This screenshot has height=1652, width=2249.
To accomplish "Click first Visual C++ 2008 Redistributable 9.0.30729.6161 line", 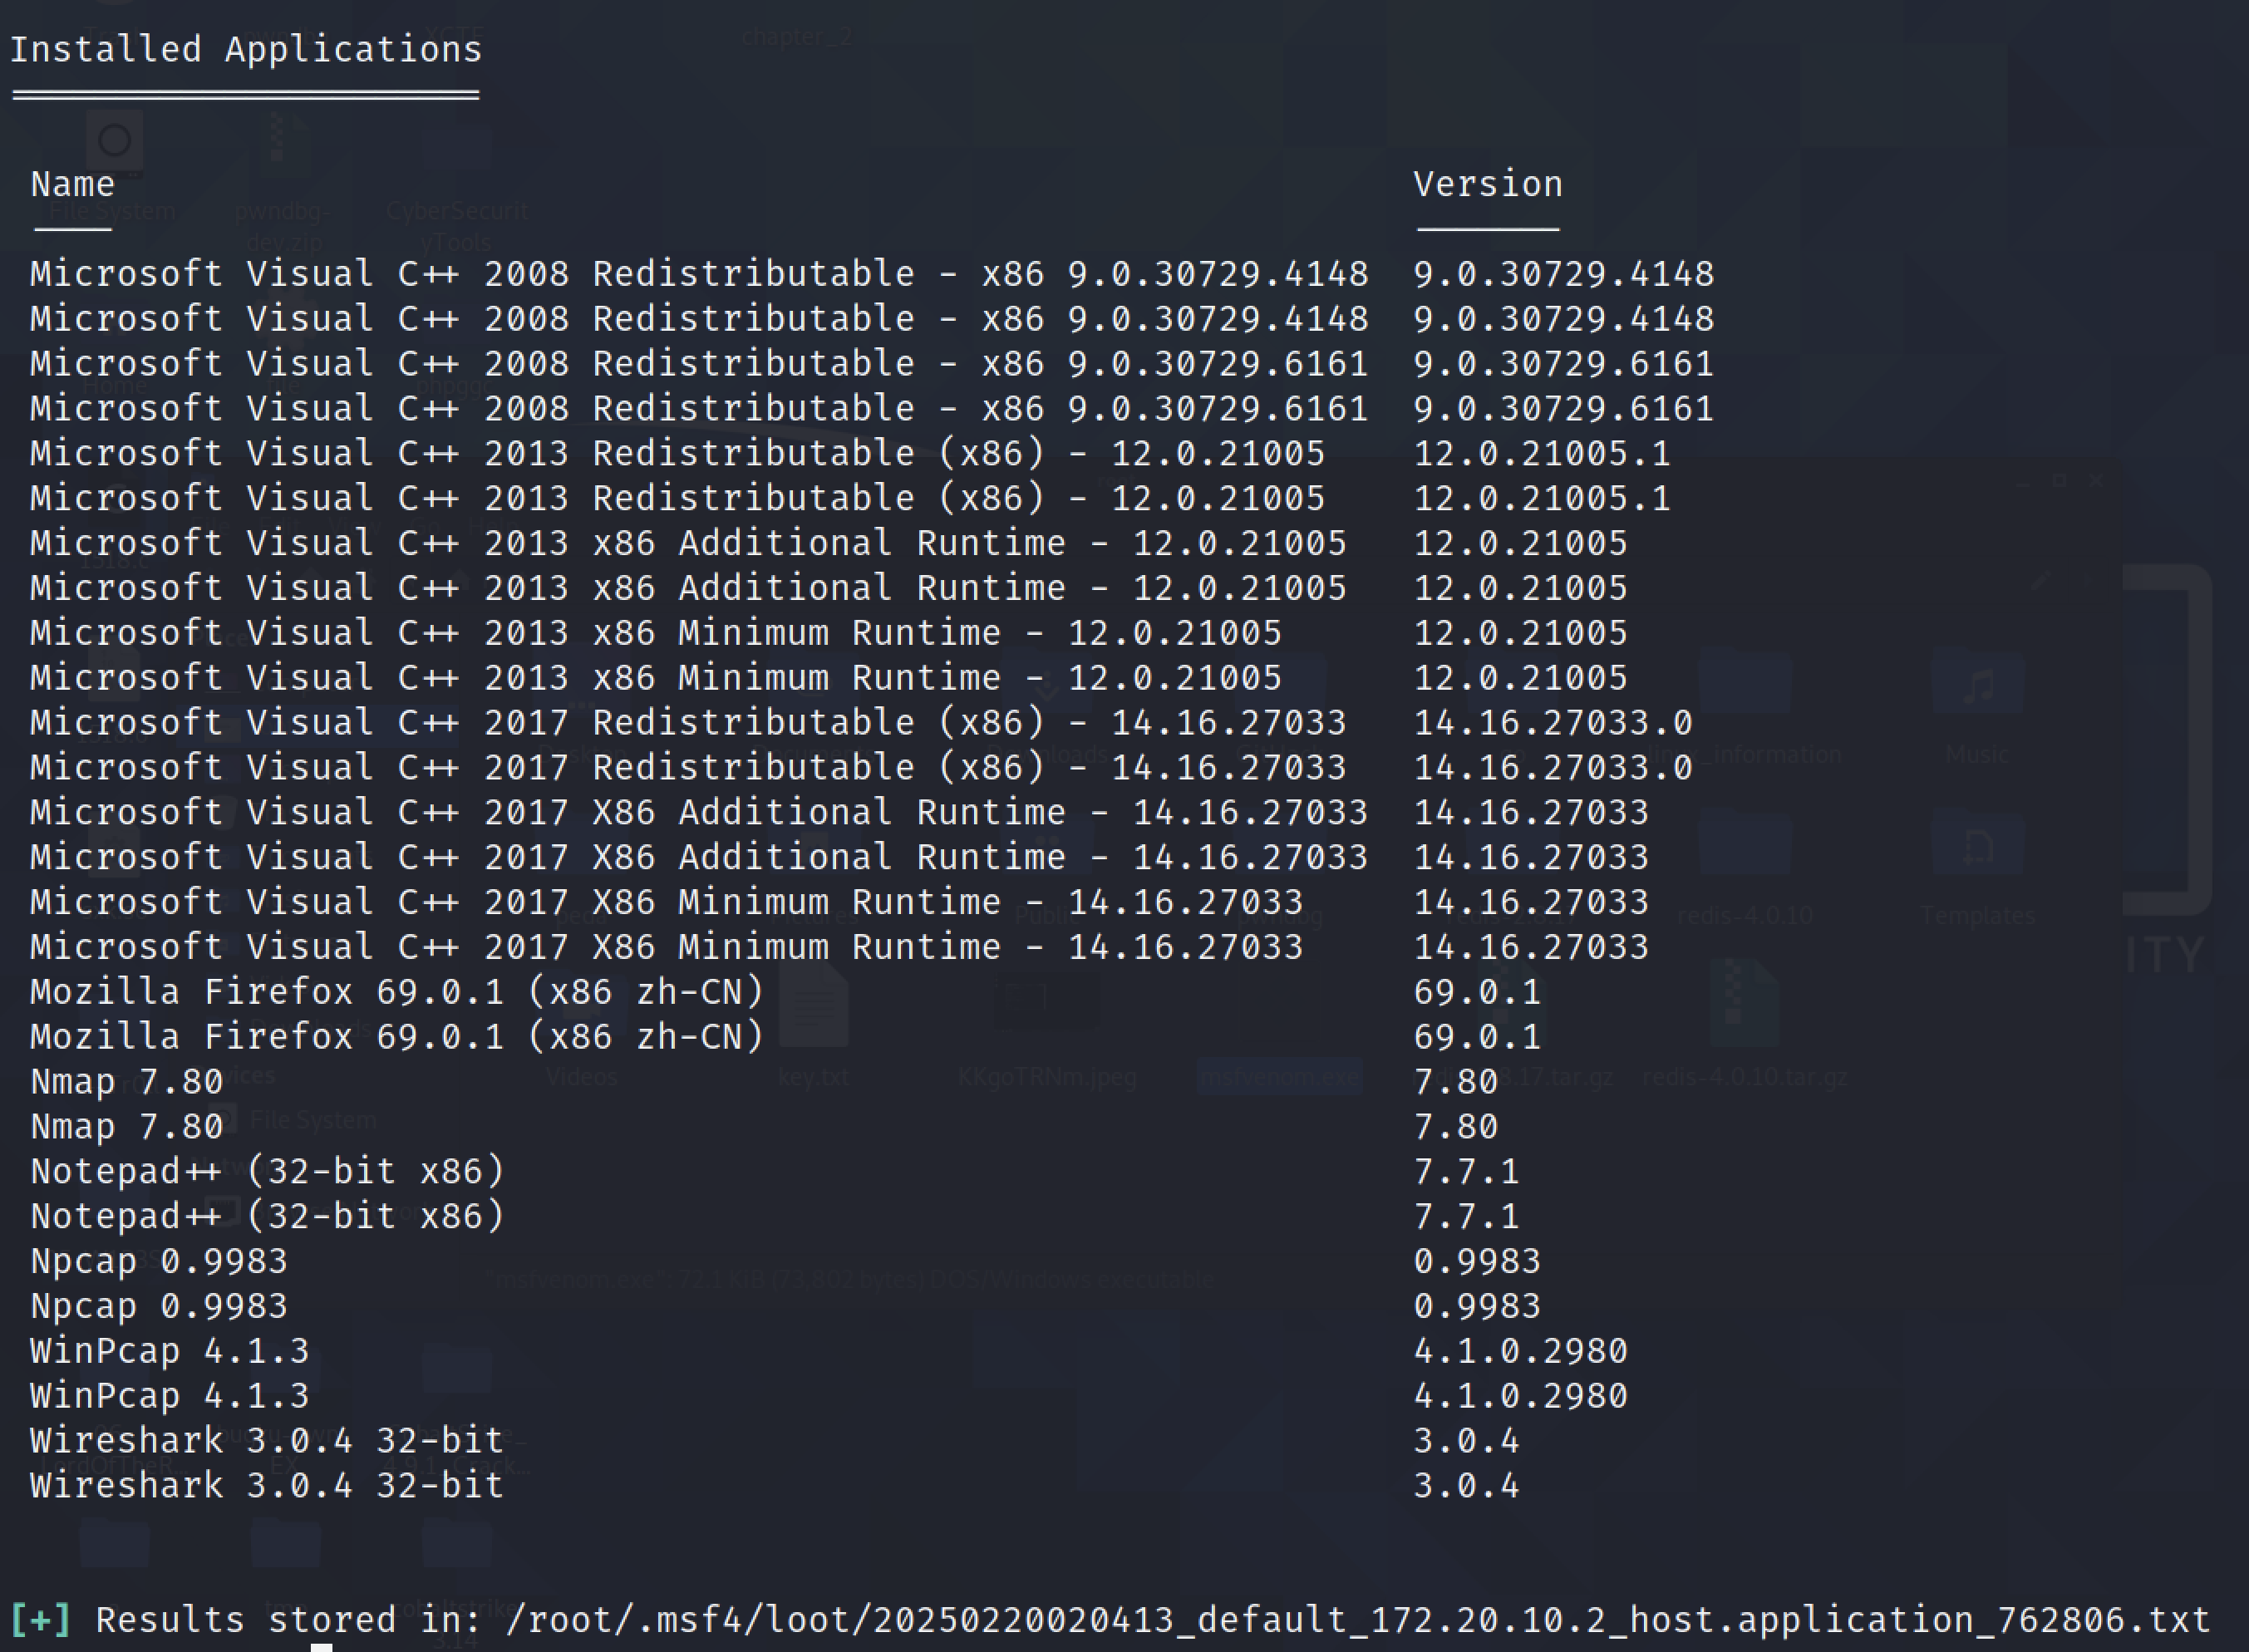I will coord(698,364).
